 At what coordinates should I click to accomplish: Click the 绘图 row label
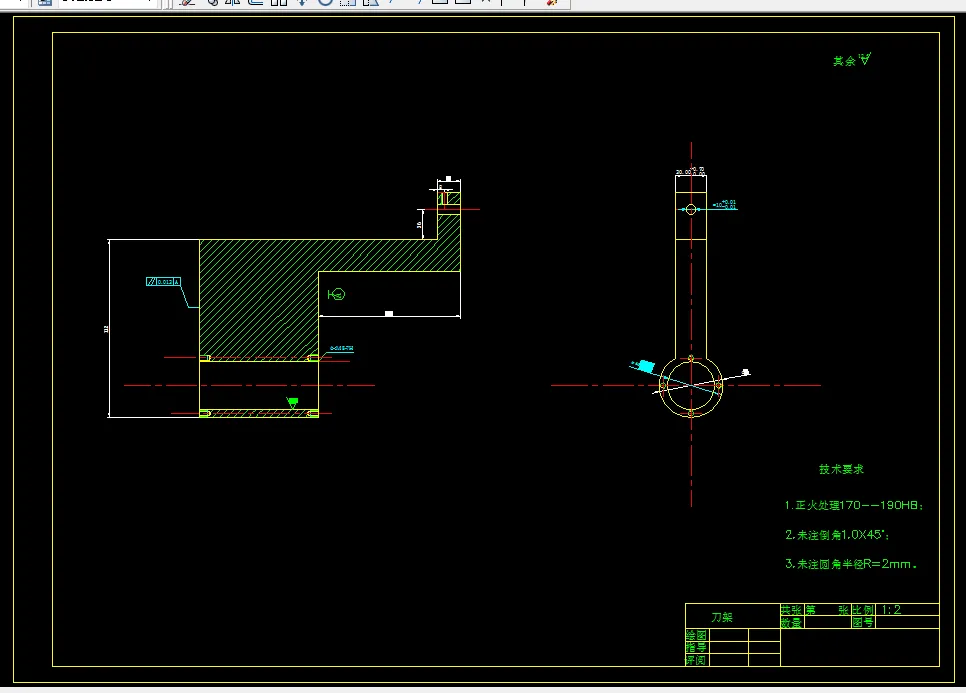pos(696,635)
